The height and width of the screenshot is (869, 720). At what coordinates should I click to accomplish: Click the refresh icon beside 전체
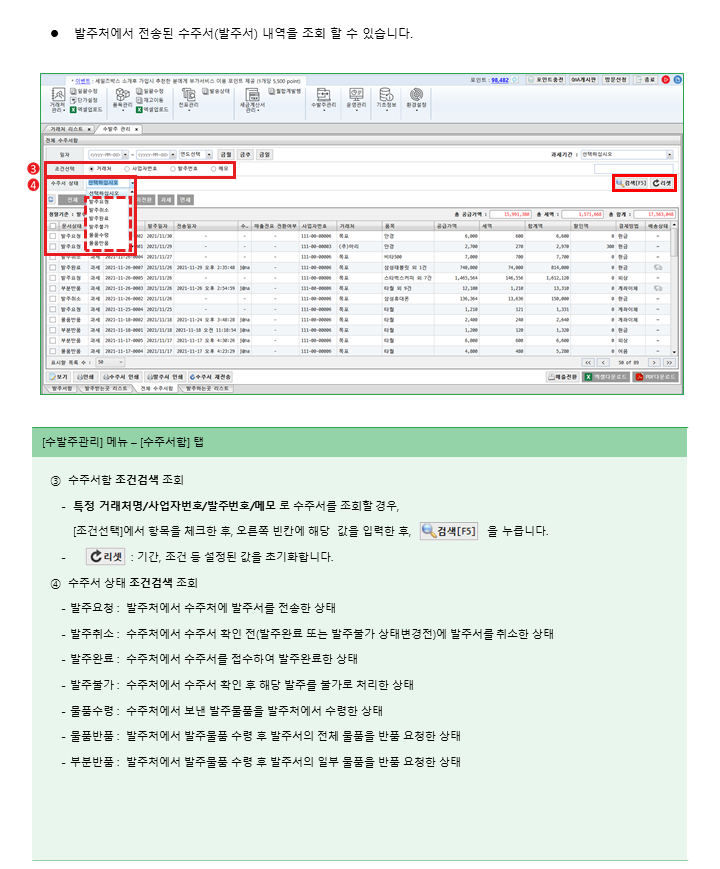point(52,200)
